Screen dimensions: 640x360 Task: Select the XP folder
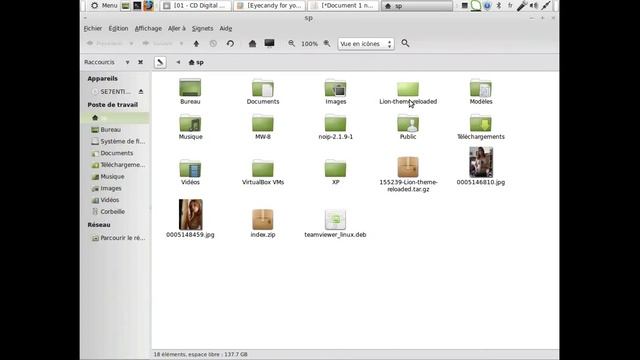click(336, 168)
